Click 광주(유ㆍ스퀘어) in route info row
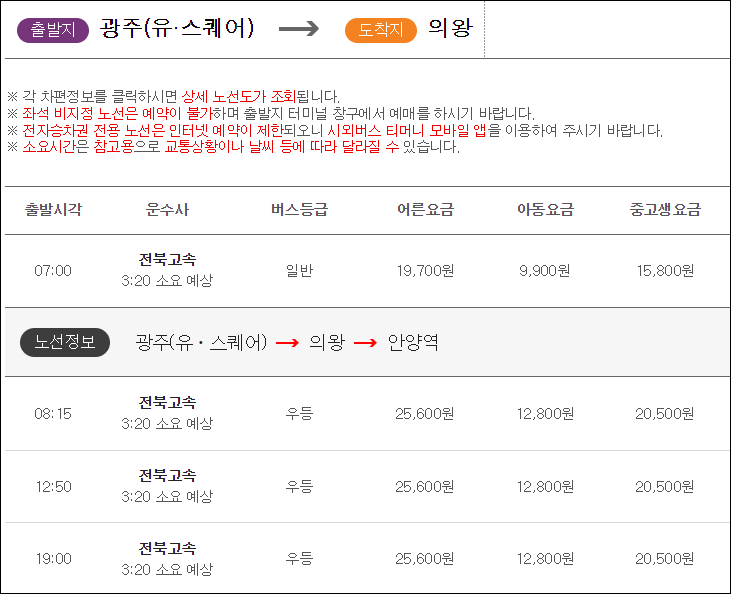The width and height of the screenshot is (731, 594). 201,343
